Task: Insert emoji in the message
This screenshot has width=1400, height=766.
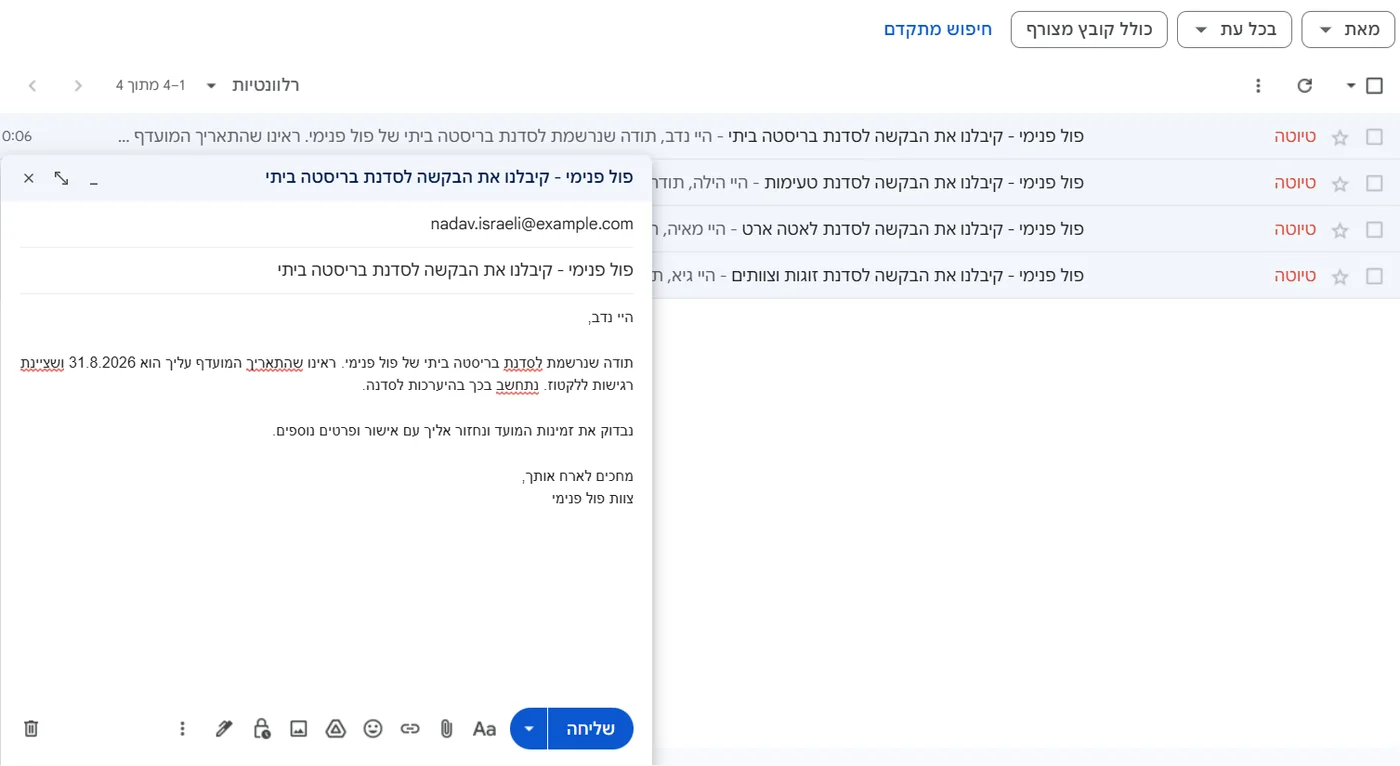Action: coord(373,729)
